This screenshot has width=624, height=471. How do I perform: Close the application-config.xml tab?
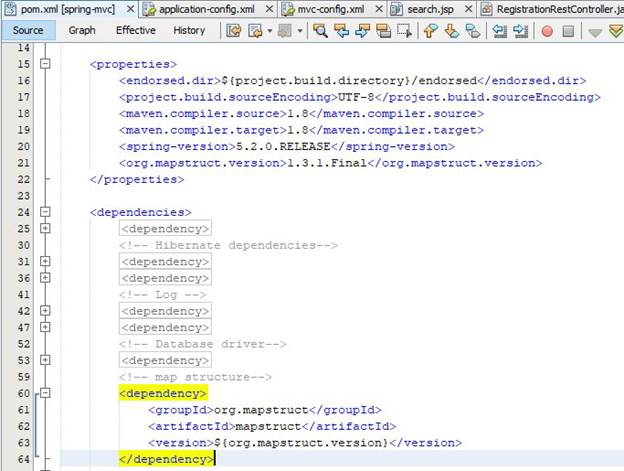269,9
